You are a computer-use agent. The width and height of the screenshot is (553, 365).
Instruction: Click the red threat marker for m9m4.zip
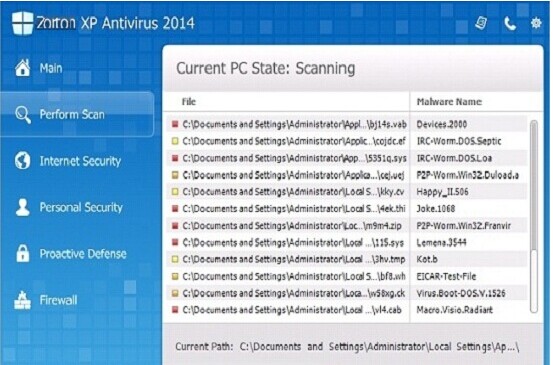click(x=175, y=226)
